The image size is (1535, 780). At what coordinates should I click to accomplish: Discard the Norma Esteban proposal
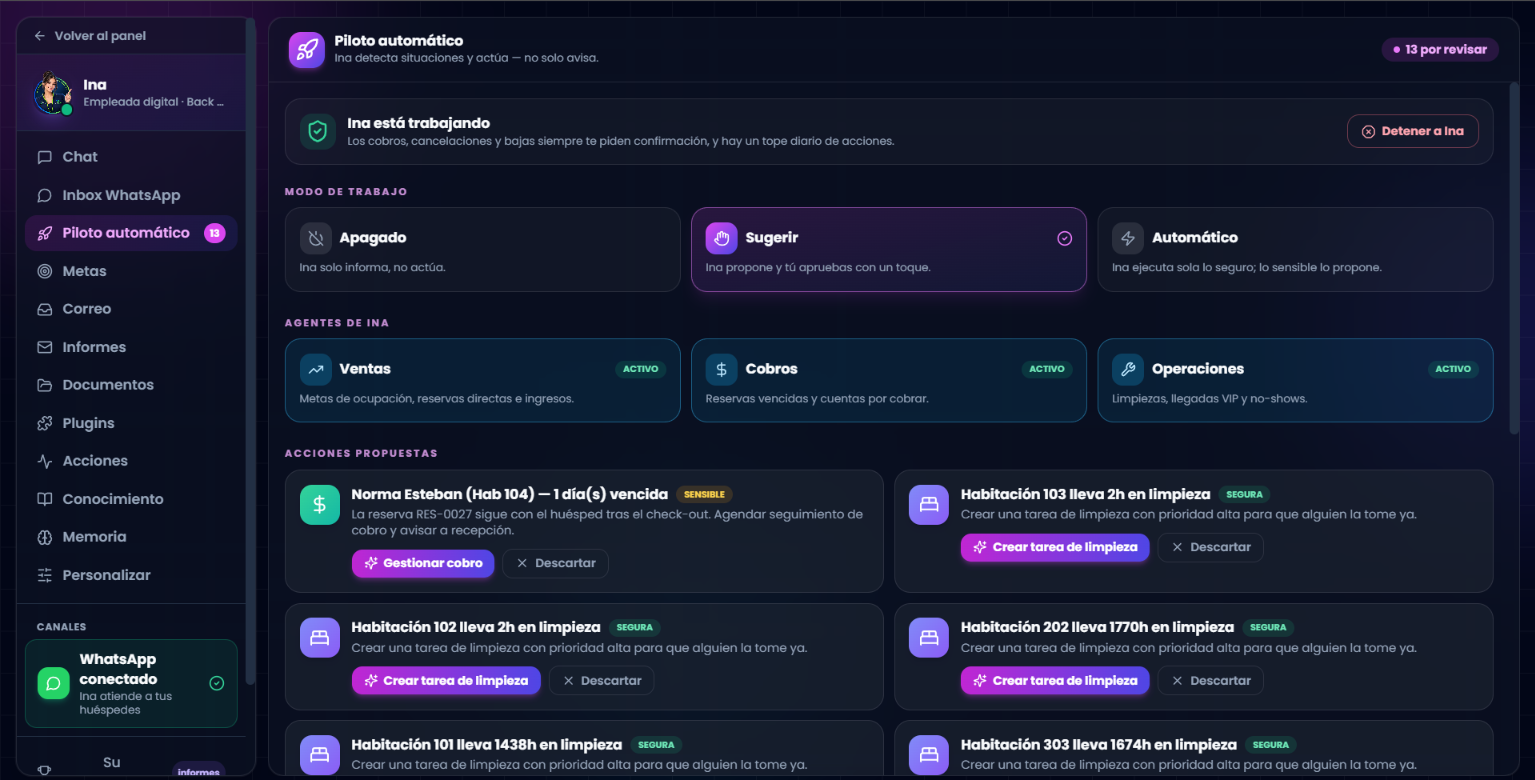pyautogui.click(x=555, y=563)
